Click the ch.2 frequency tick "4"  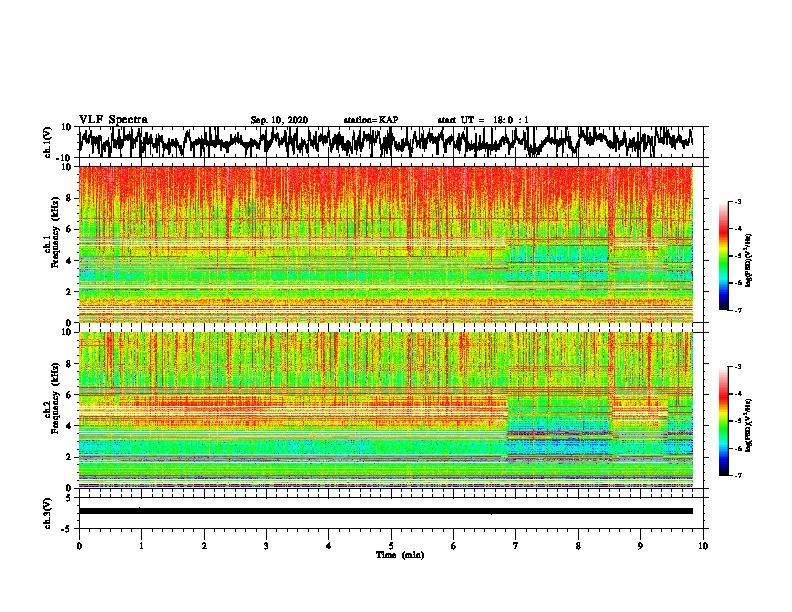pyautogui.click(x=70, y=426)
